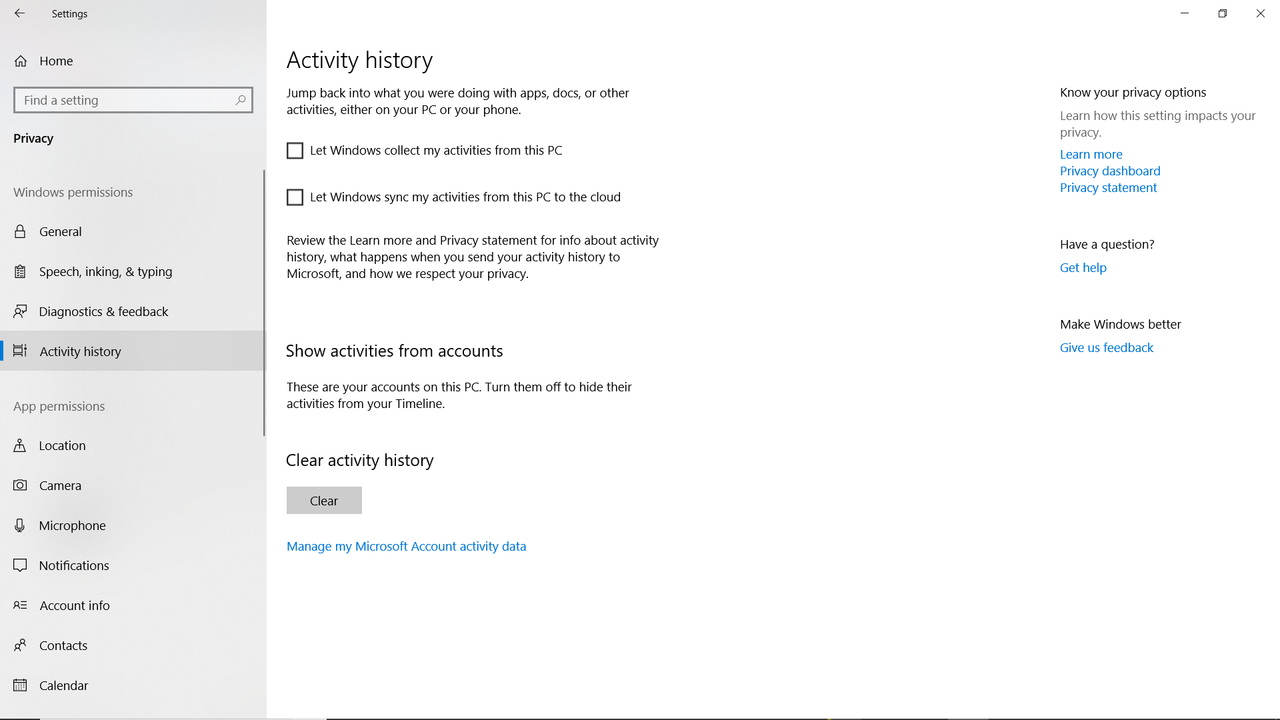Focus the Find a setting field
Screen dimensions: 1280x720
[133, 100]
